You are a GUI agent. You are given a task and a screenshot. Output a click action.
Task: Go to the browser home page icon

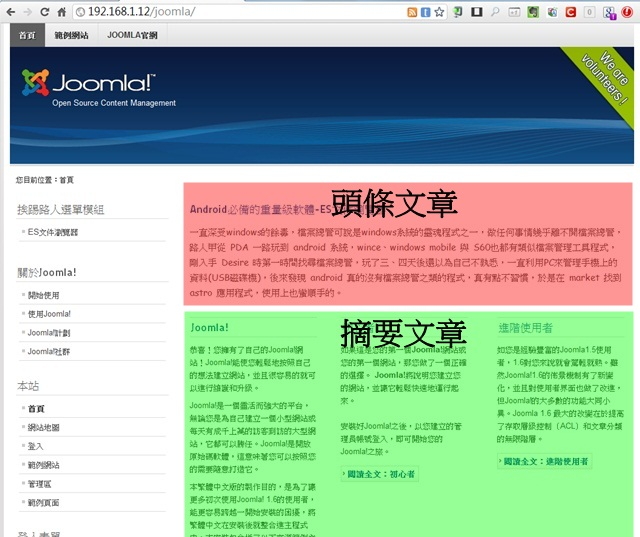pos(62,12)
